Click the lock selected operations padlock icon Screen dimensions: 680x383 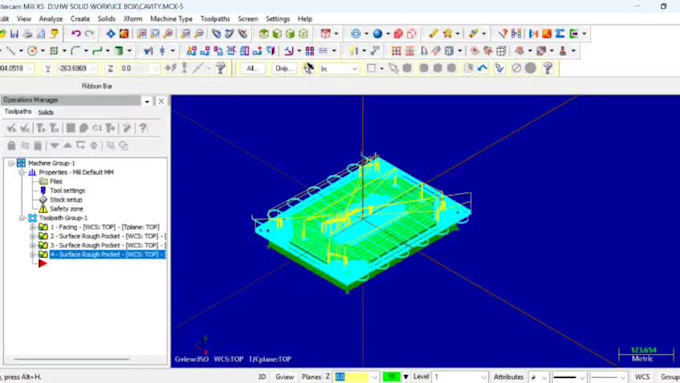[x=12, y=146]
